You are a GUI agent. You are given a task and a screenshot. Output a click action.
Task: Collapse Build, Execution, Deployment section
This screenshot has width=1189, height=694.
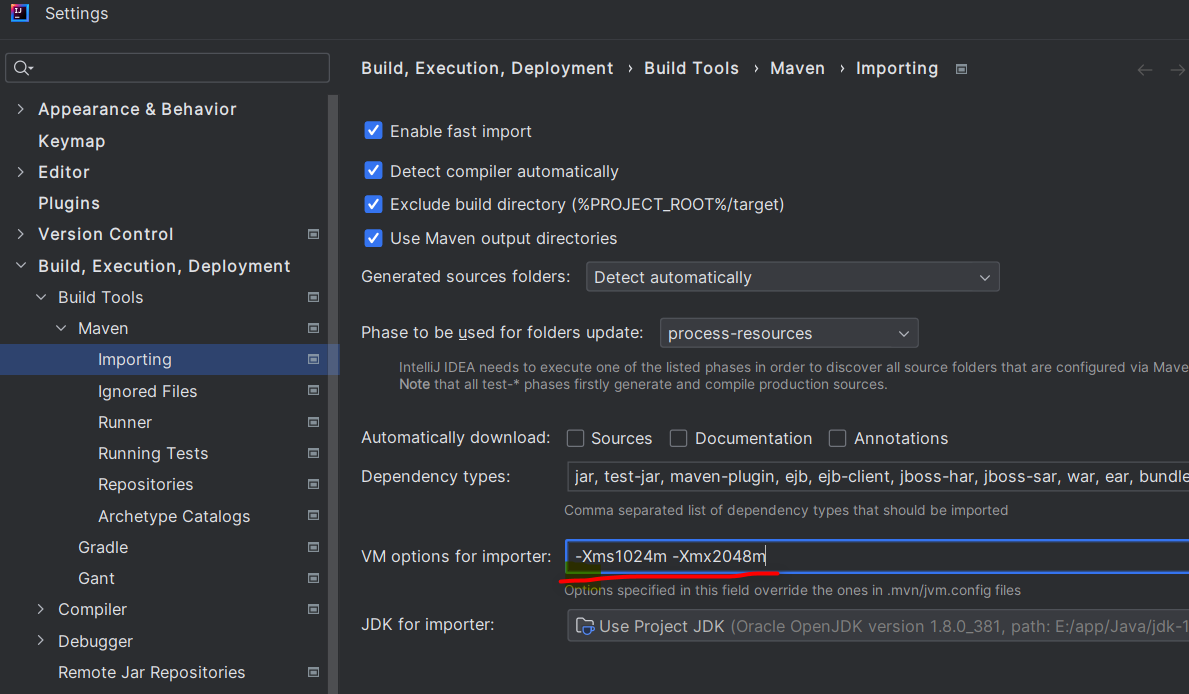tap(20, 265)
